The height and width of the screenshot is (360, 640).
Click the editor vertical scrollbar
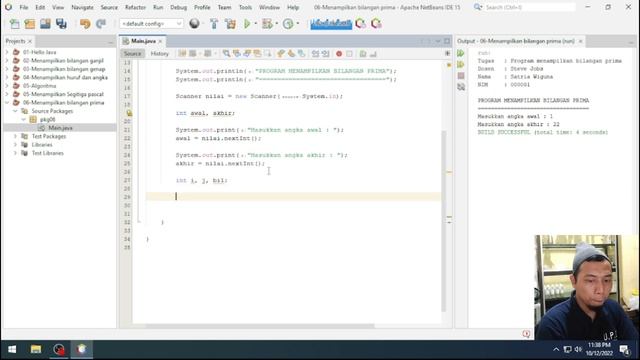(443, 220)
